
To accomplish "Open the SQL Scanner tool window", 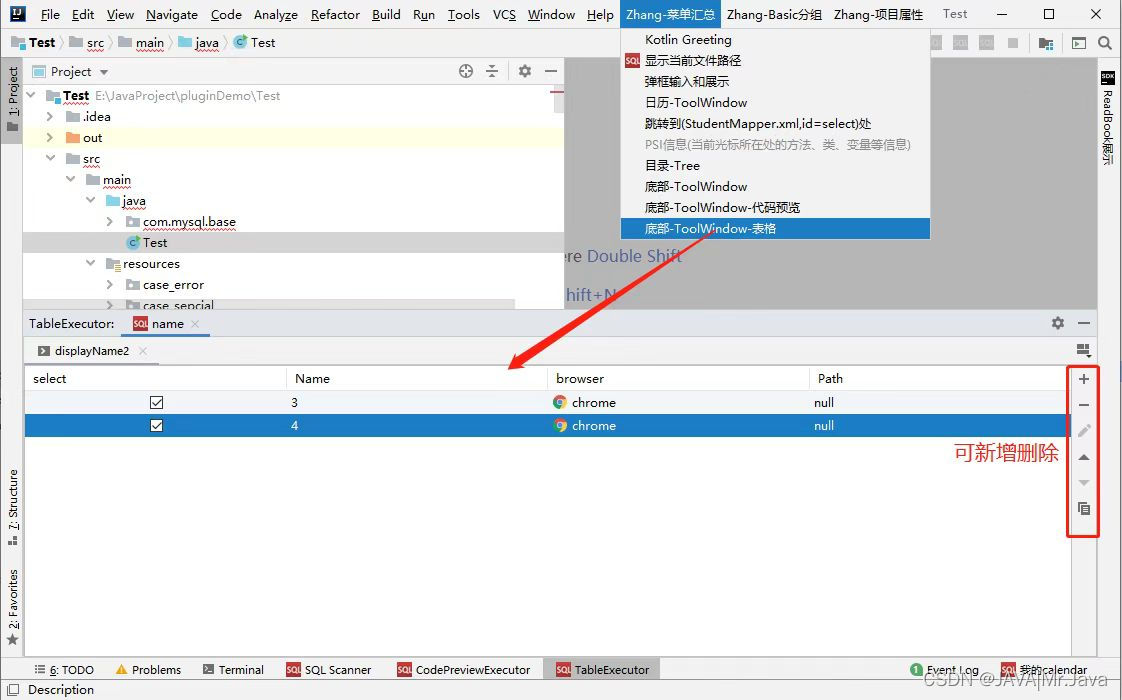I will coord(329,670).
